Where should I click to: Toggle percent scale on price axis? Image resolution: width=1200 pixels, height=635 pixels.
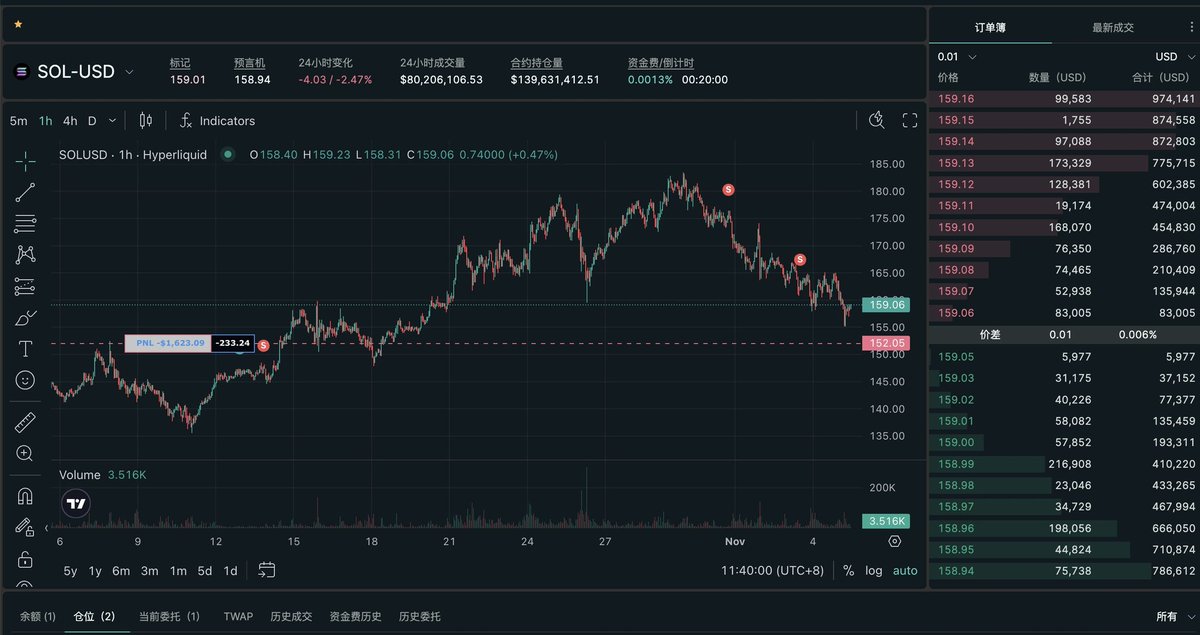tap(849, 571)
